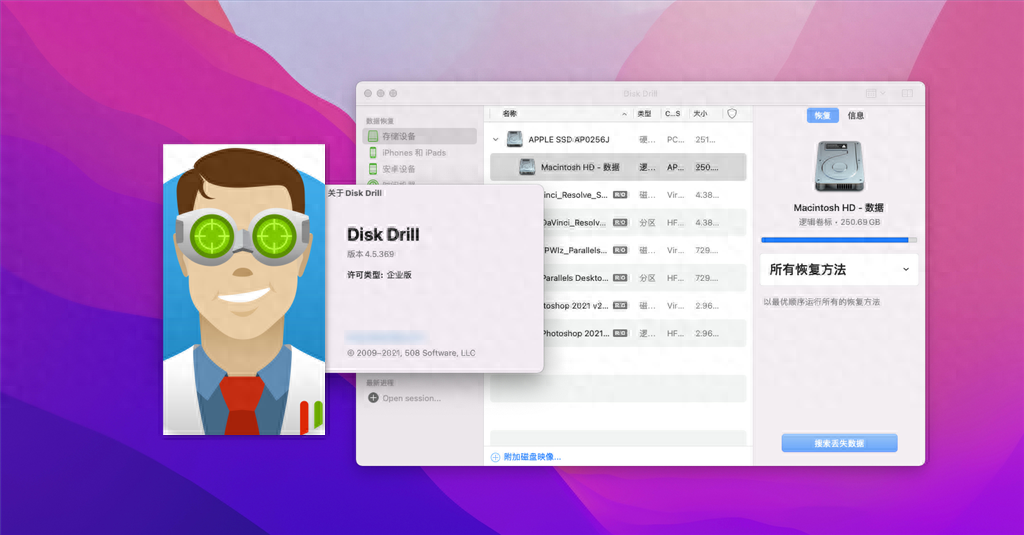Click R/O badge on Photoshop 2021 v2 row
This screenshot has height=535, width=1024.
click(620, 306)
